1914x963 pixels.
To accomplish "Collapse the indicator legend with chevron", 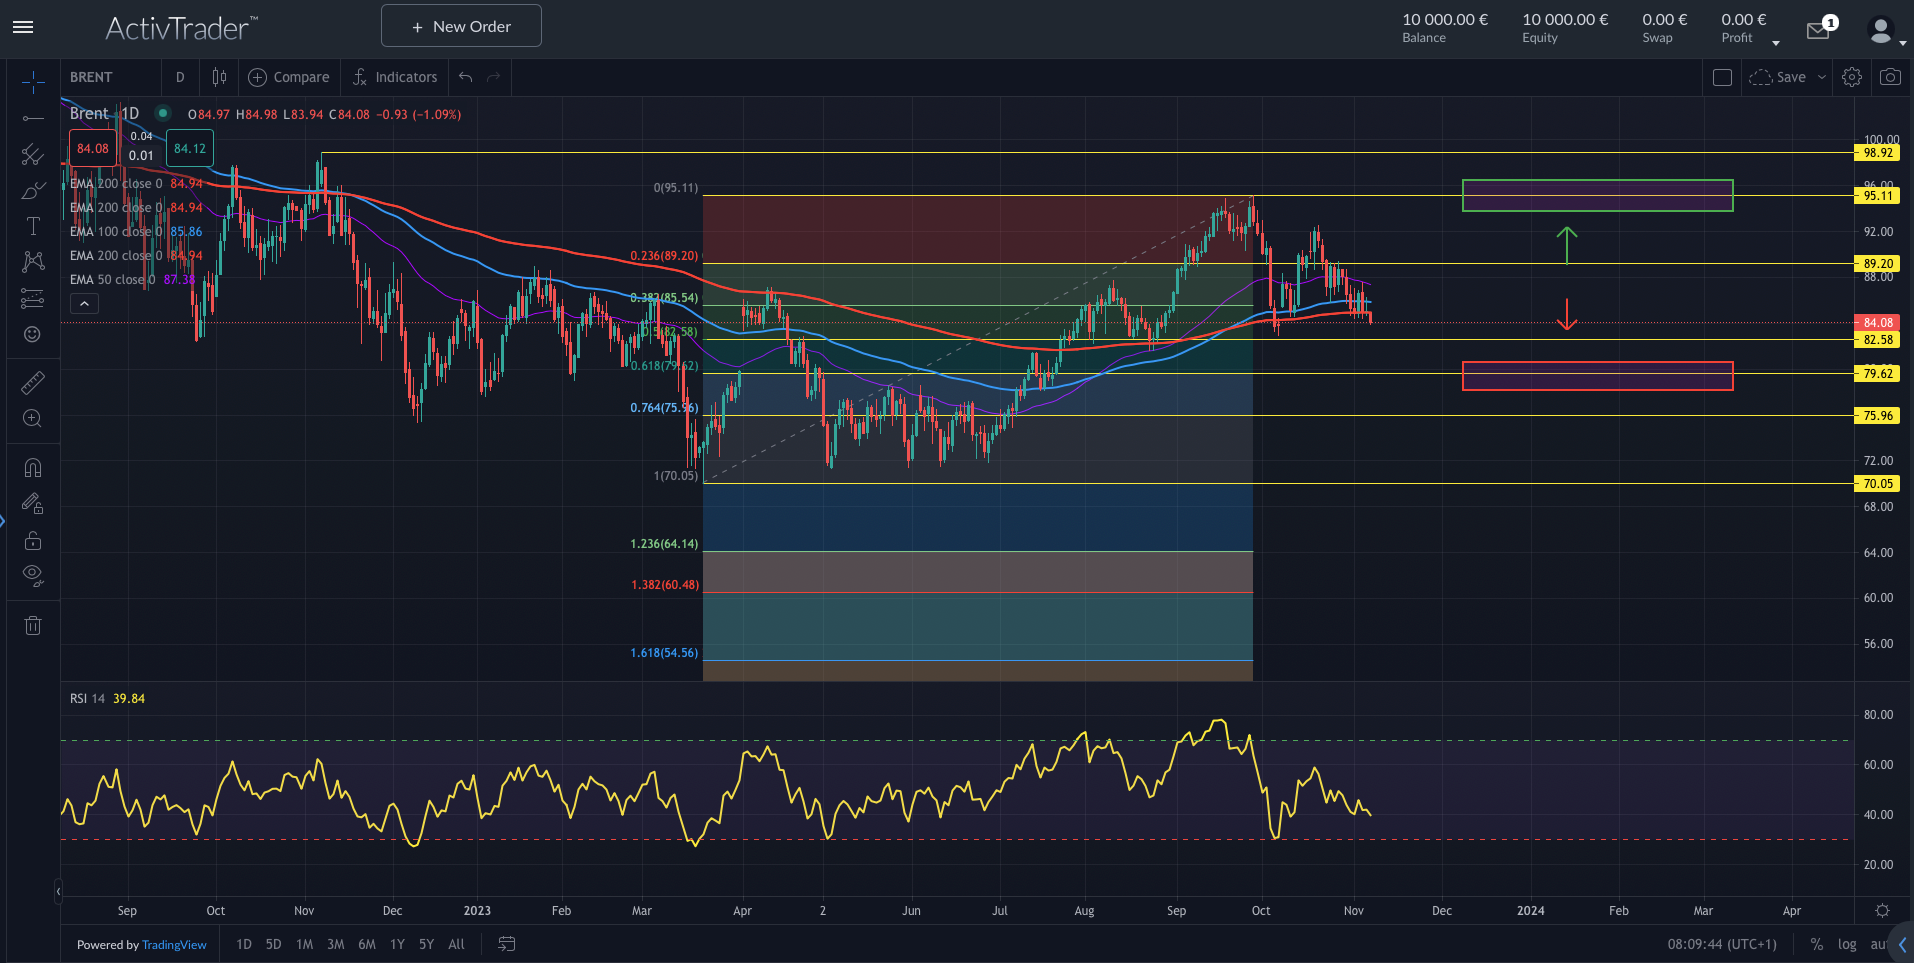I will pyautogui.click(x=84, y=304).
